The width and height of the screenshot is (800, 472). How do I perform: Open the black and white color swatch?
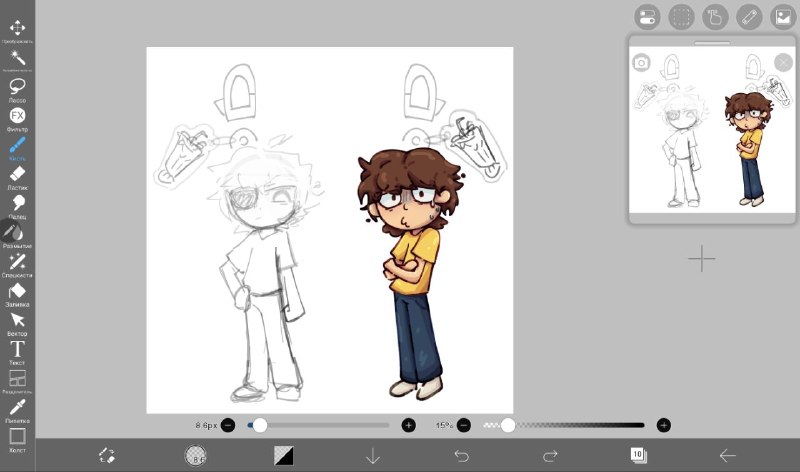pos(284,456)
